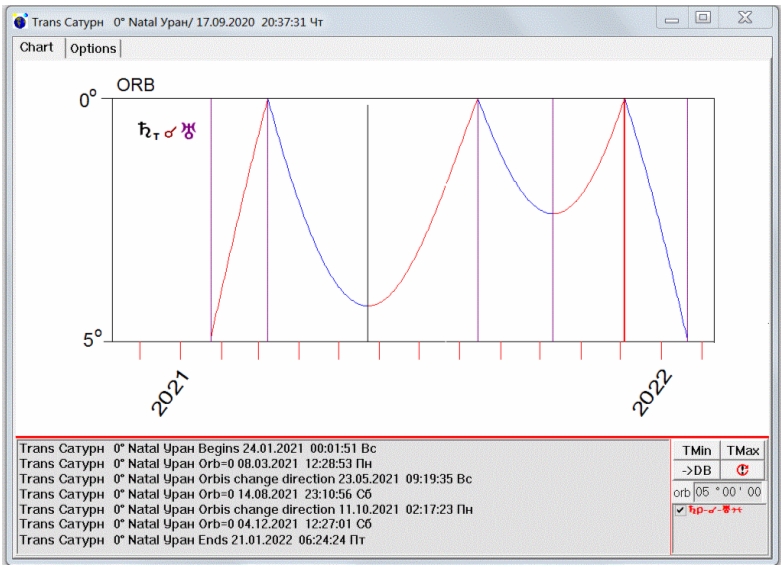Screen dimensions: 781x567
Task: Toggle the Saturn-Uranus aspect checkbox
Action: (x=680, y=510)
